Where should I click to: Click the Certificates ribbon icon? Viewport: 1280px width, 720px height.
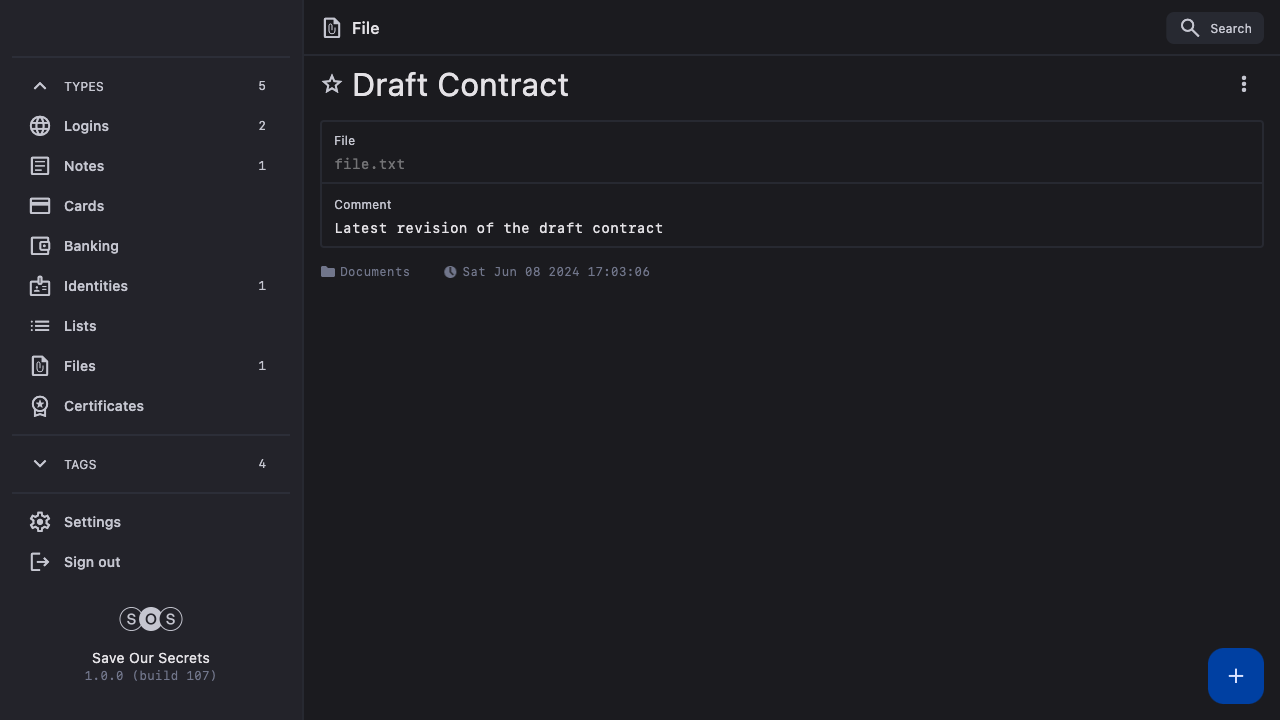click(x=40, y=406)
